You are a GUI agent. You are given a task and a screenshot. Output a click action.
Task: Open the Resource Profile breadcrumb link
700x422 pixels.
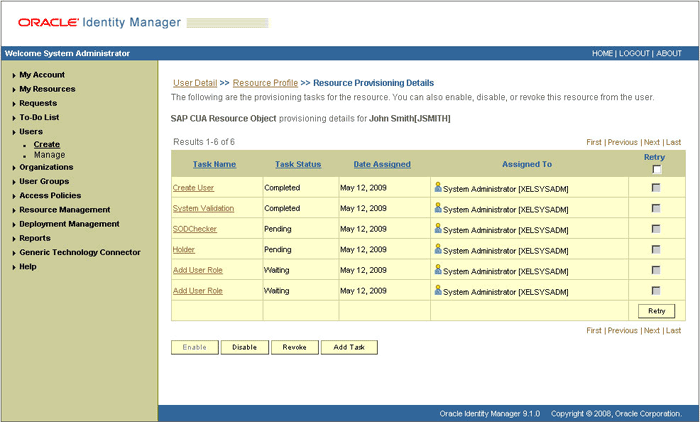coord(265,83)
